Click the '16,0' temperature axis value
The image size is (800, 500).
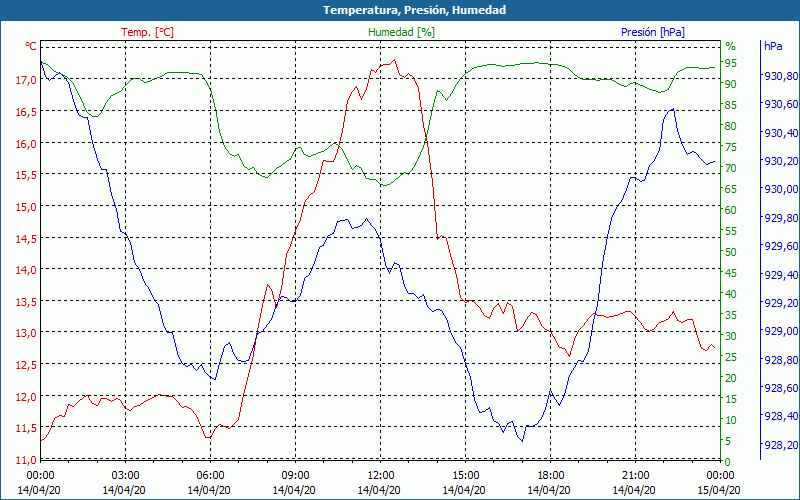(x=28, y=144)
